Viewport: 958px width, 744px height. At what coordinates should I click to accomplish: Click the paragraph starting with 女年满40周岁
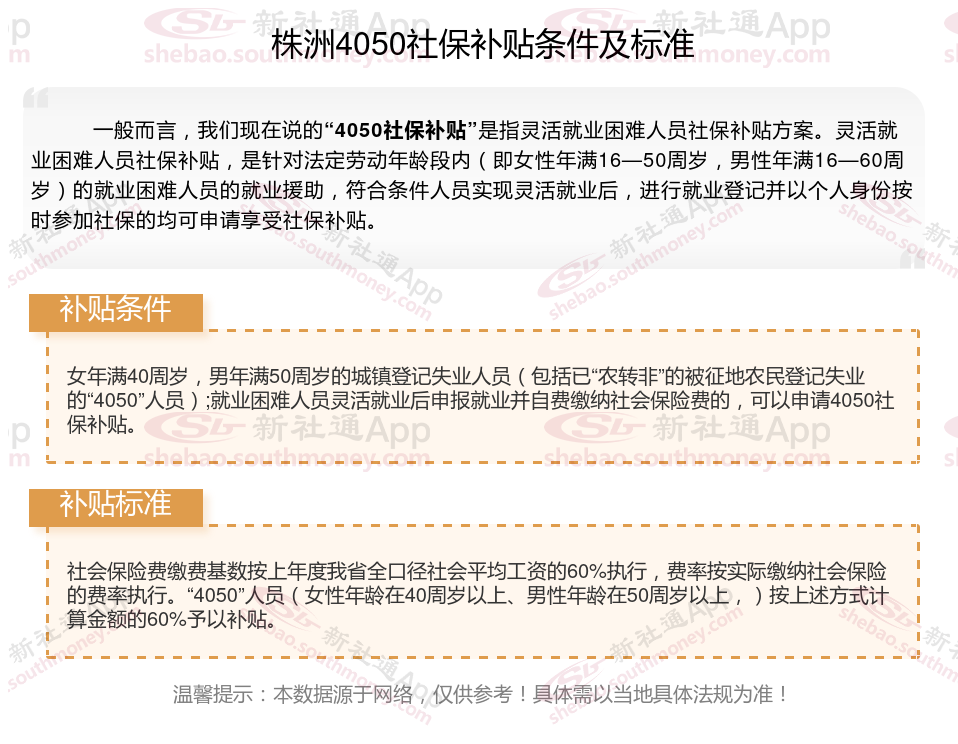pos(480,400)
